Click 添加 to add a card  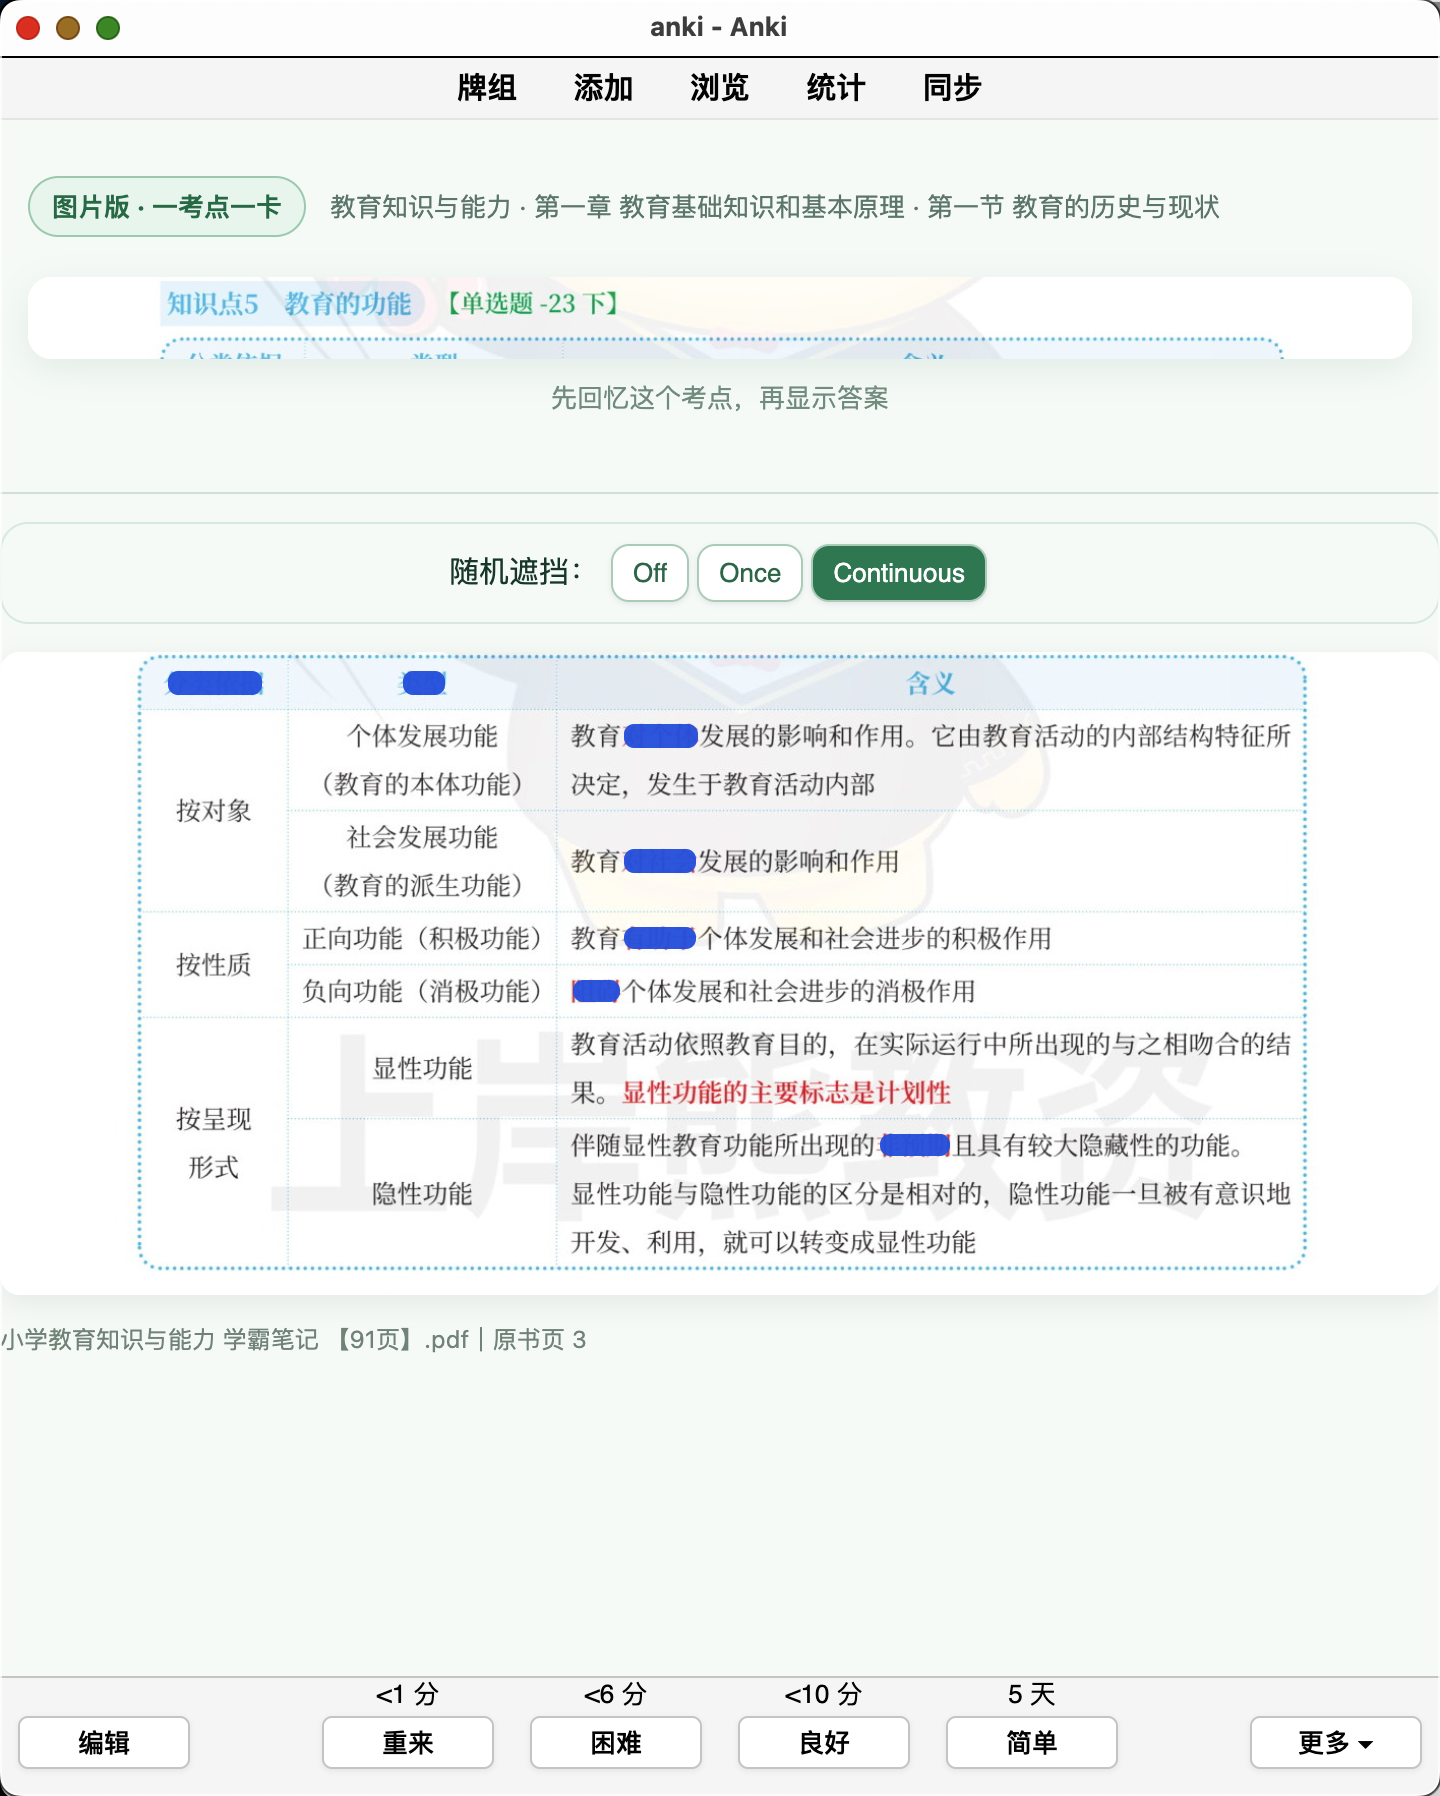(x=603, y=88)
